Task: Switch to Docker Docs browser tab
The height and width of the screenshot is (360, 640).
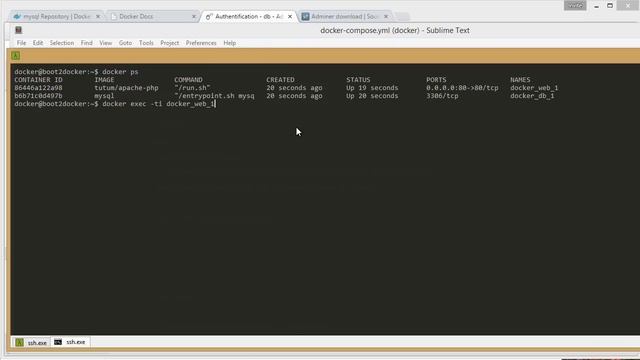Action: click(153, 16)
